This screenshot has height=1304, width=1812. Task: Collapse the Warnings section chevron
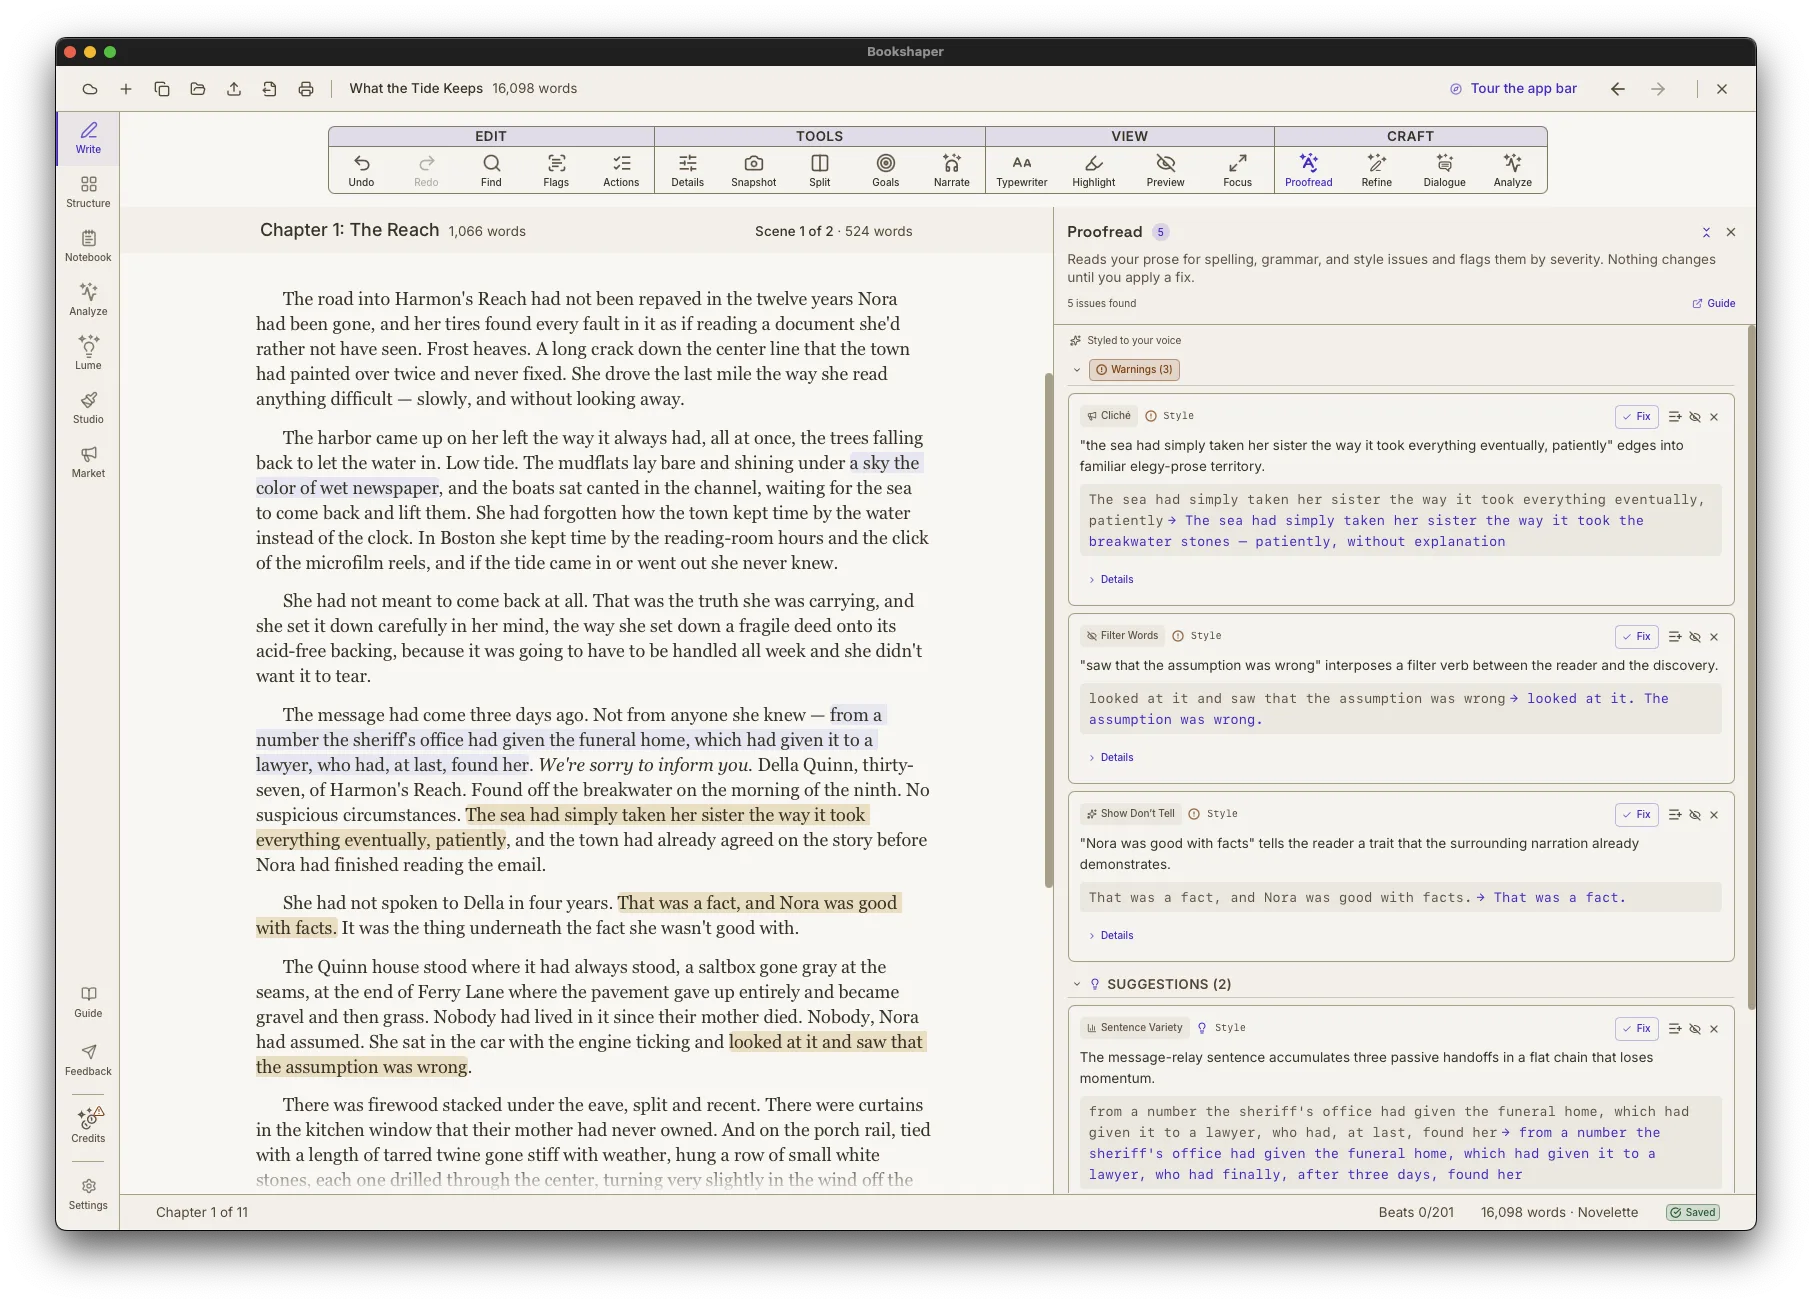point(1077,370)
